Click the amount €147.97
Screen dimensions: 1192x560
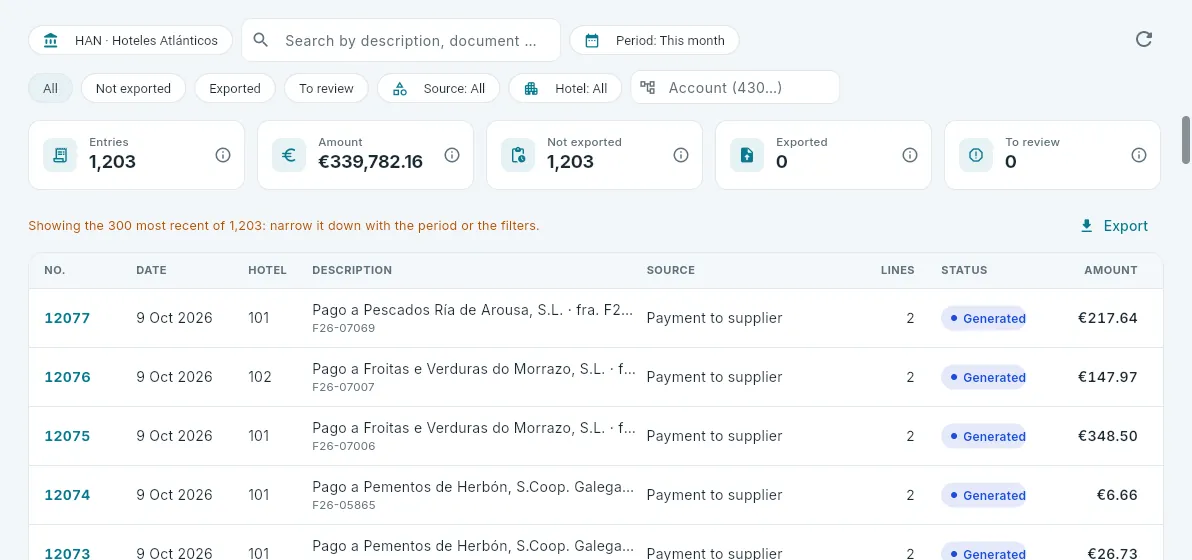click(1108, 377)
